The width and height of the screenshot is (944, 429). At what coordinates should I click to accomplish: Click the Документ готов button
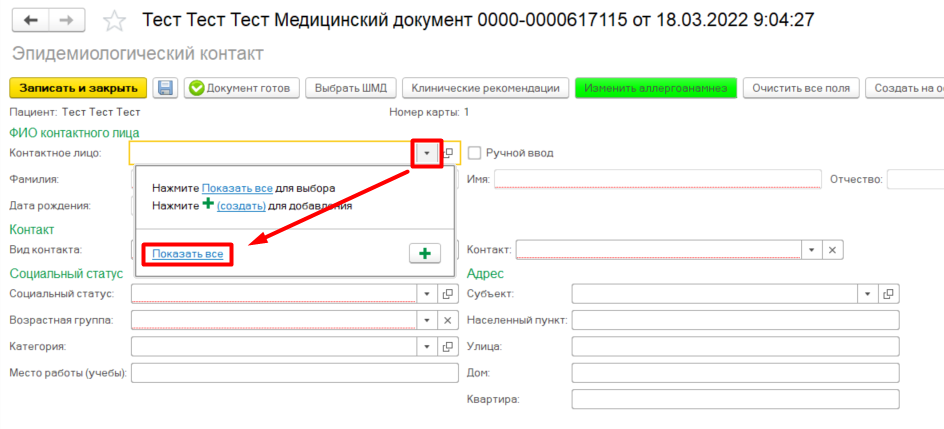point(240,88)
